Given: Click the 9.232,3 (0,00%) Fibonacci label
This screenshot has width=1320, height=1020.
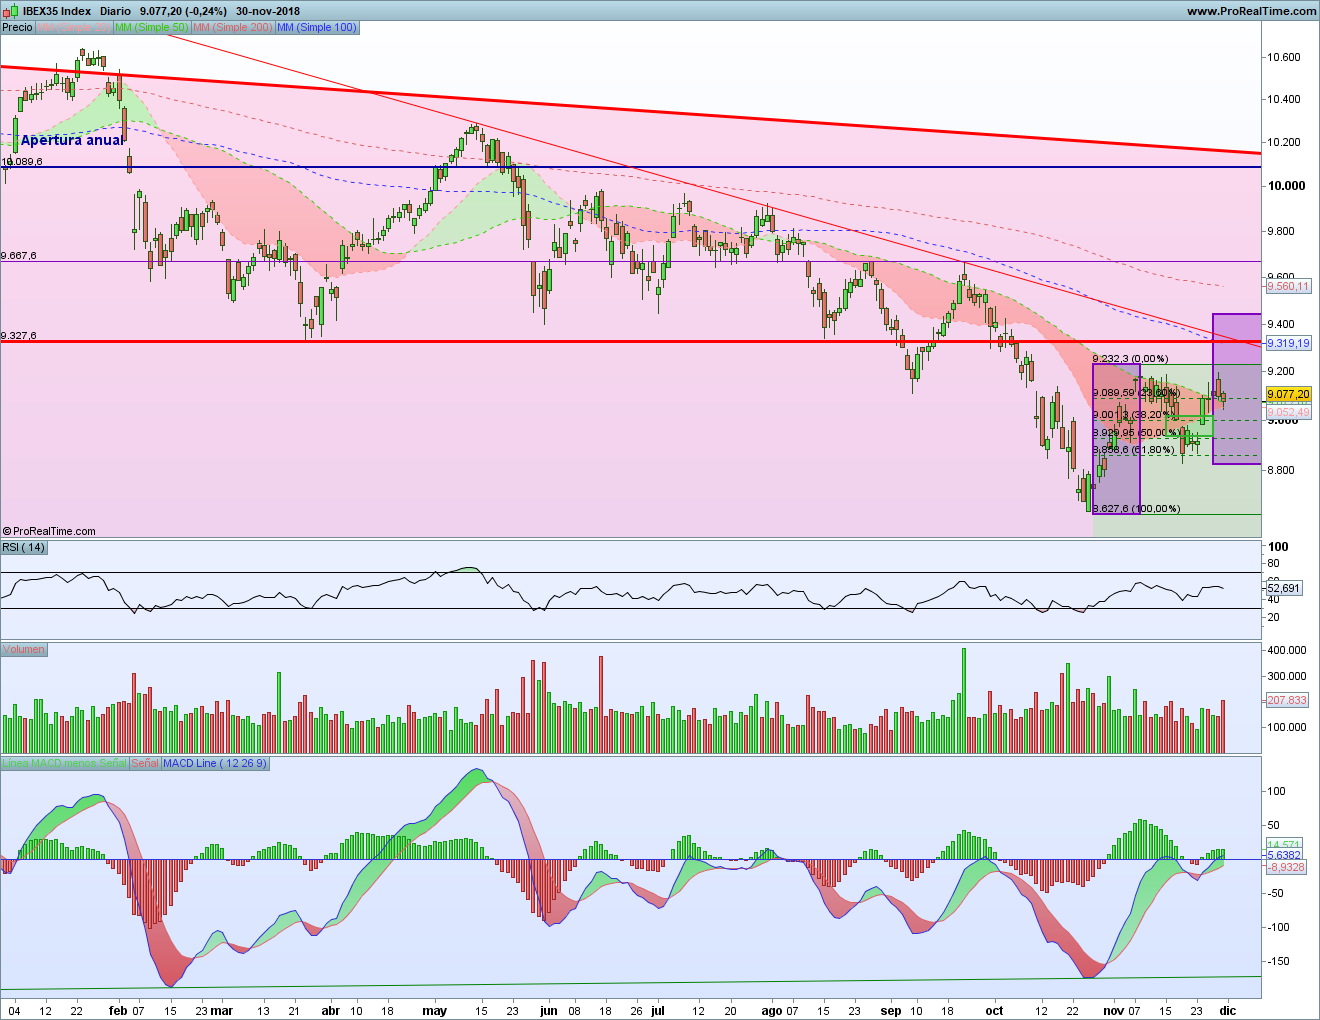Looking at the screenshot, I should 1130,358.
